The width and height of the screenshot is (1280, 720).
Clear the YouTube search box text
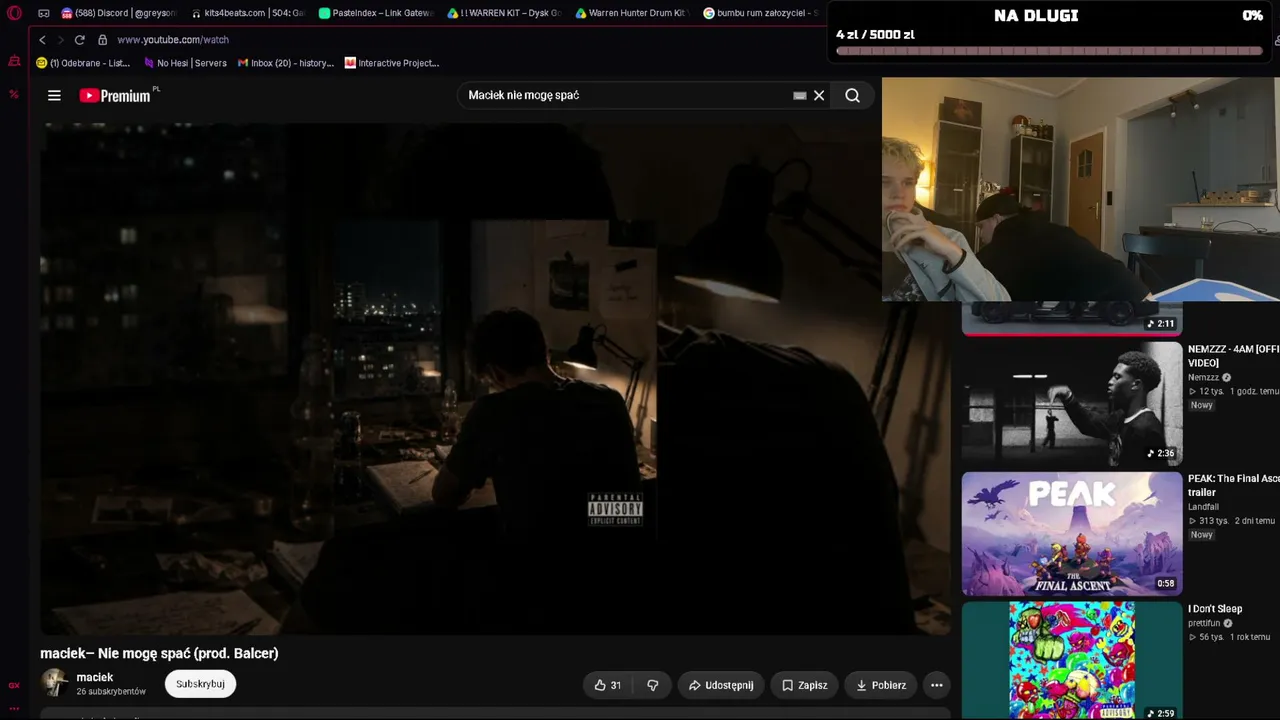819,95
